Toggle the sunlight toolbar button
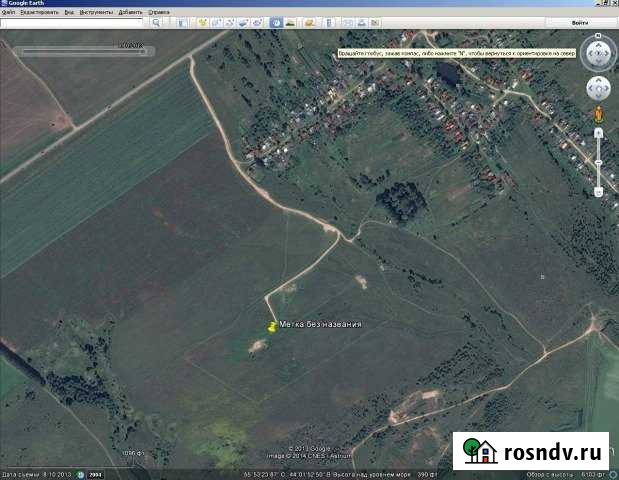Viewport: 619px width, 480px height. (288, 21)
